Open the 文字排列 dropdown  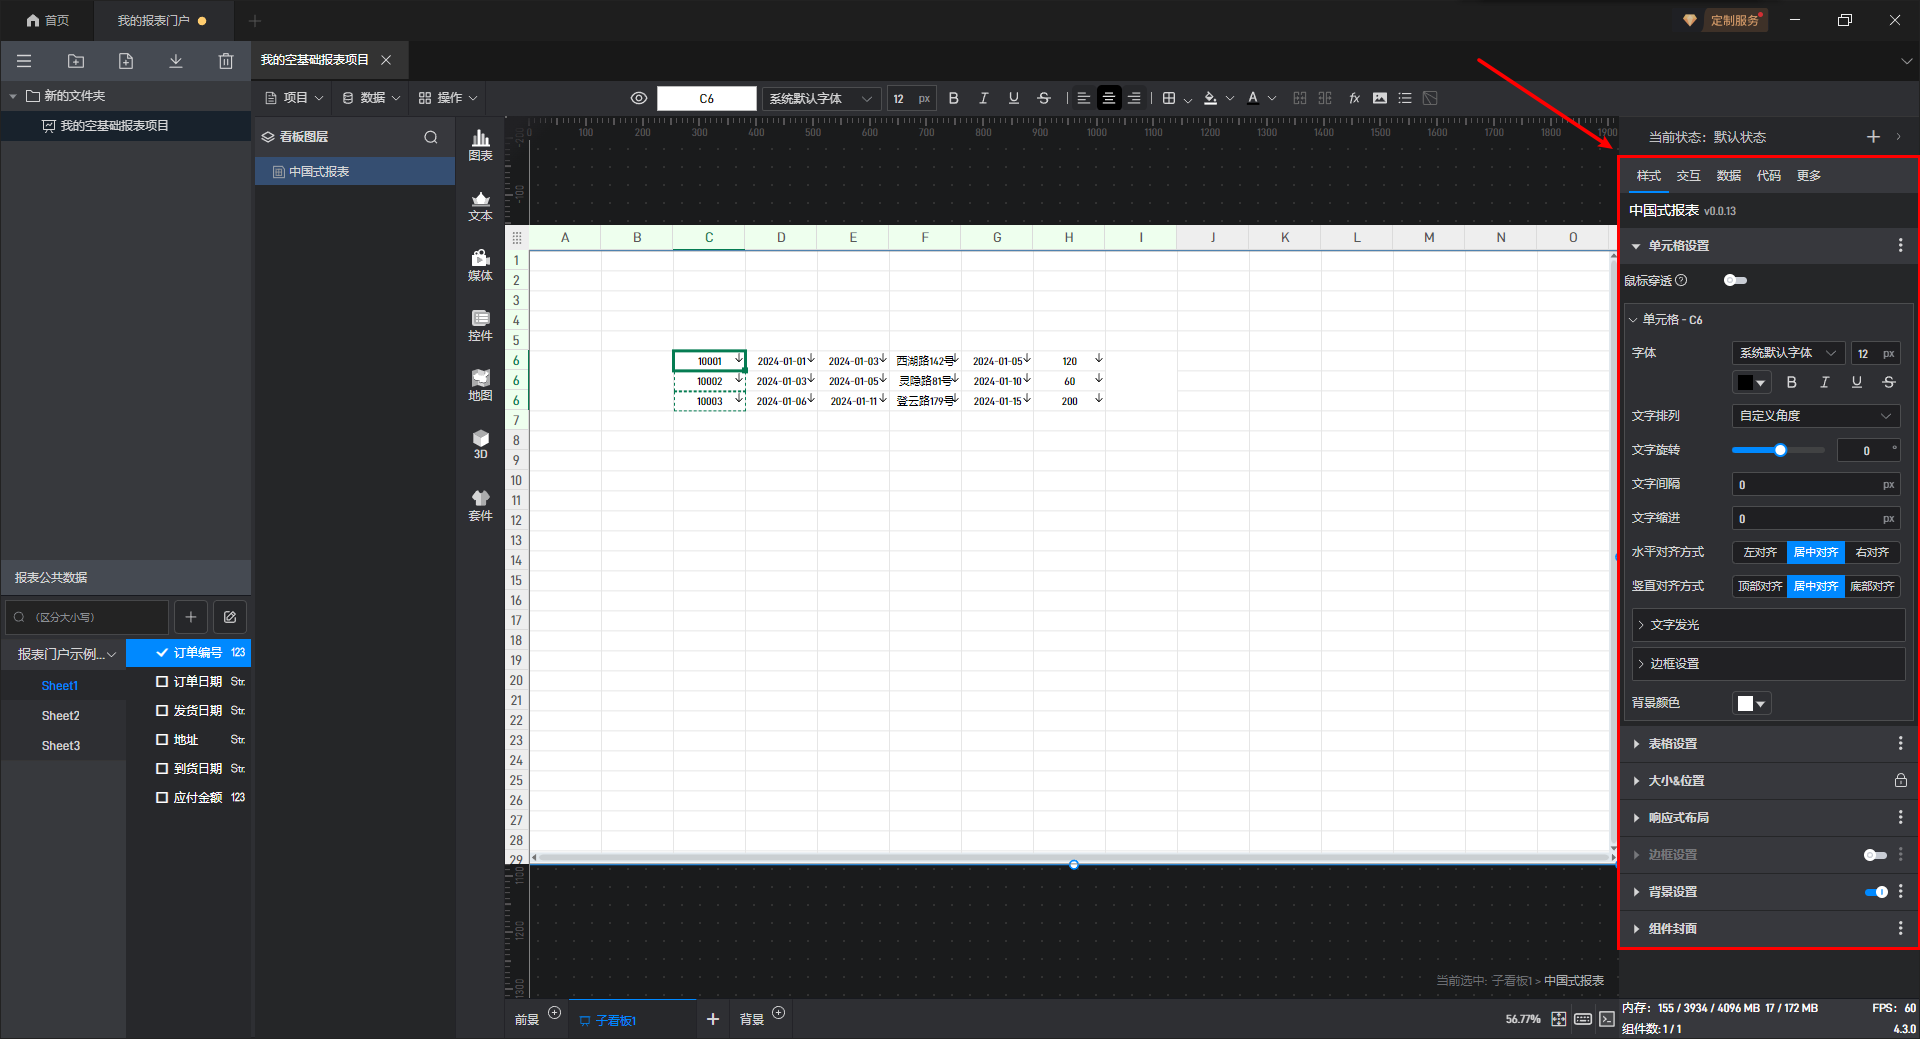click(x=1815, y=416)
